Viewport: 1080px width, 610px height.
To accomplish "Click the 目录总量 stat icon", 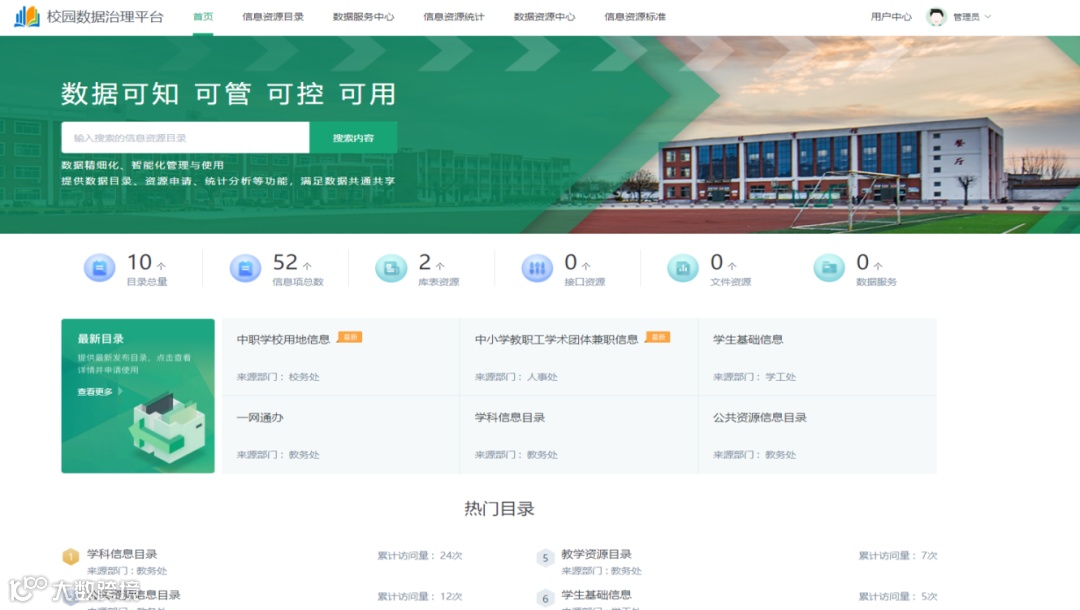I will point(99,268).
